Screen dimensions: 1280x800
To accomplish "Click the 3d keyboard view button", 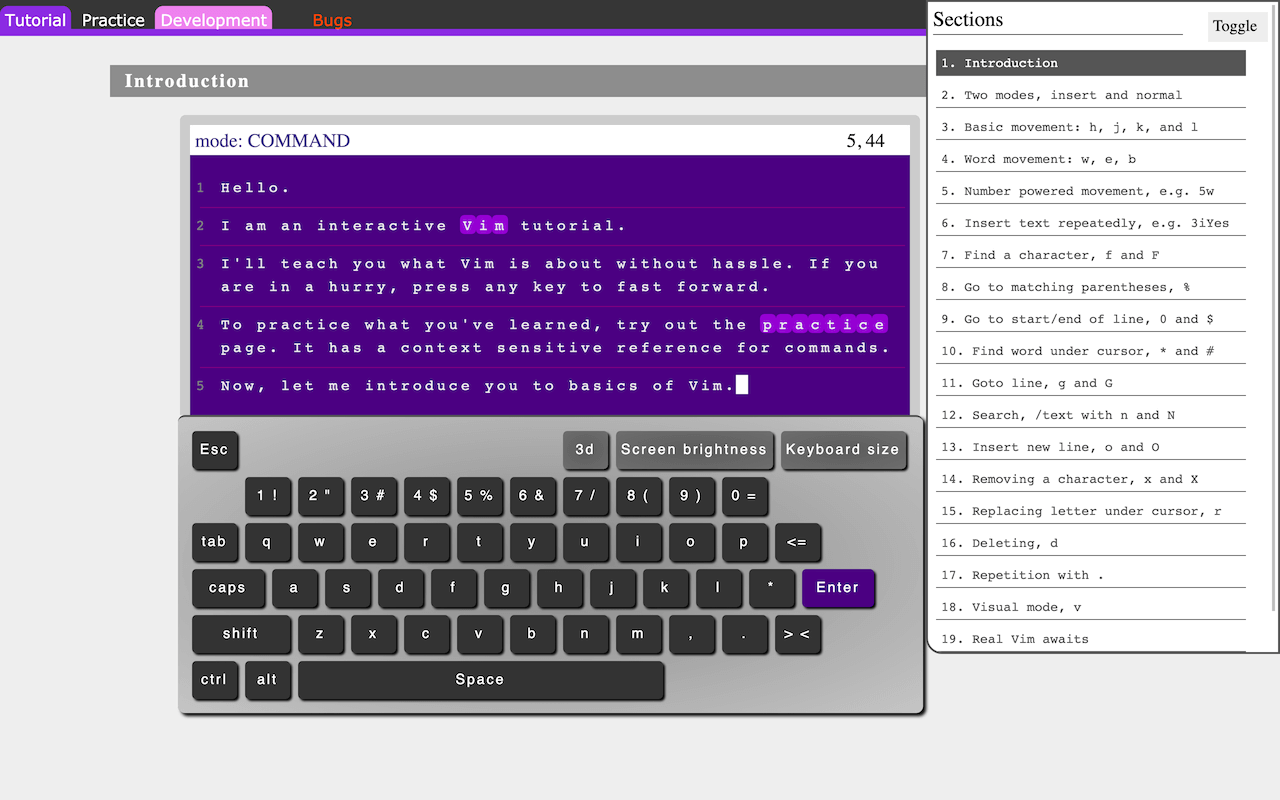I will 585,450.
